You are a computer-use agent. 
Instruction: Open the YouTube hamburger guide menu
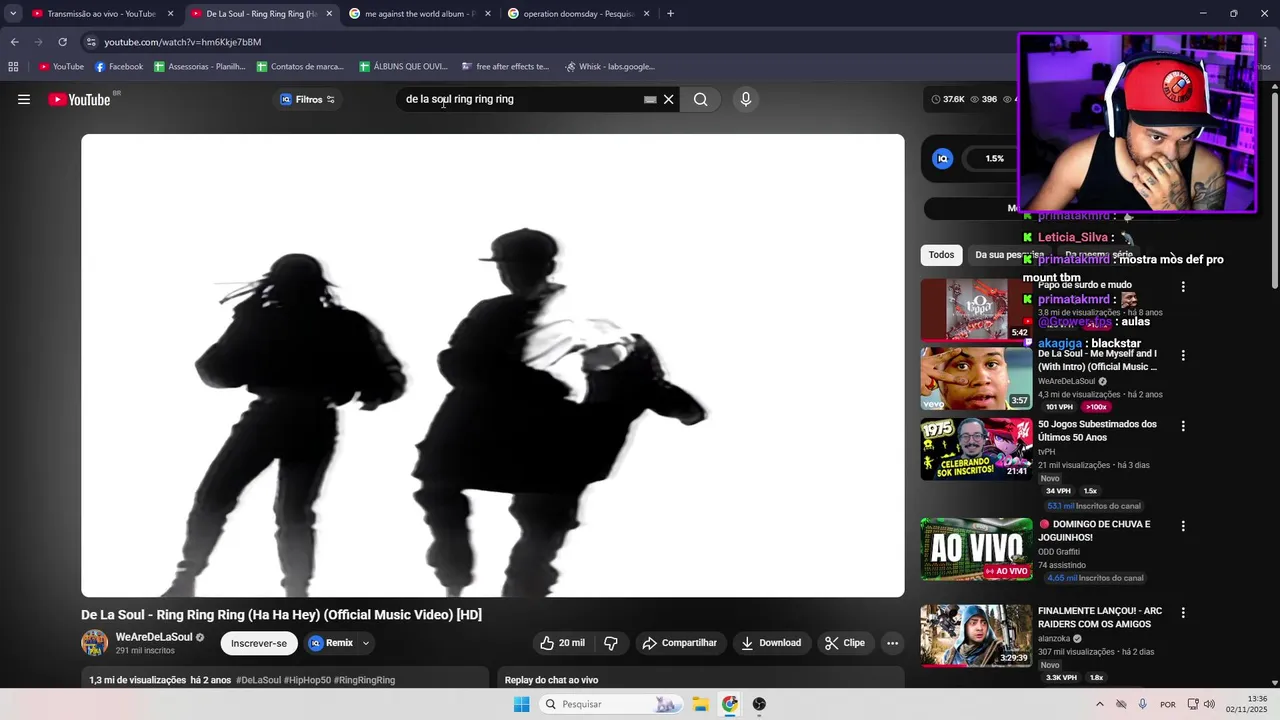(24, 99)
